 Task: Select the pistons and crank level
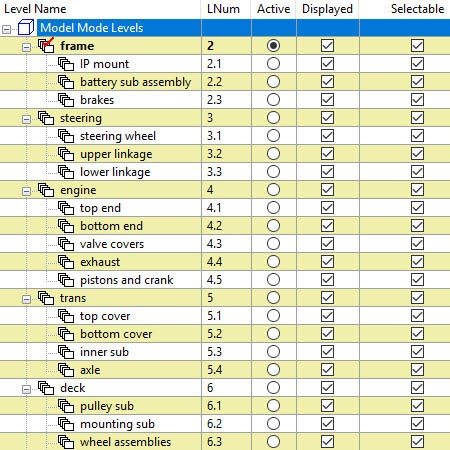tap(127, 280)
